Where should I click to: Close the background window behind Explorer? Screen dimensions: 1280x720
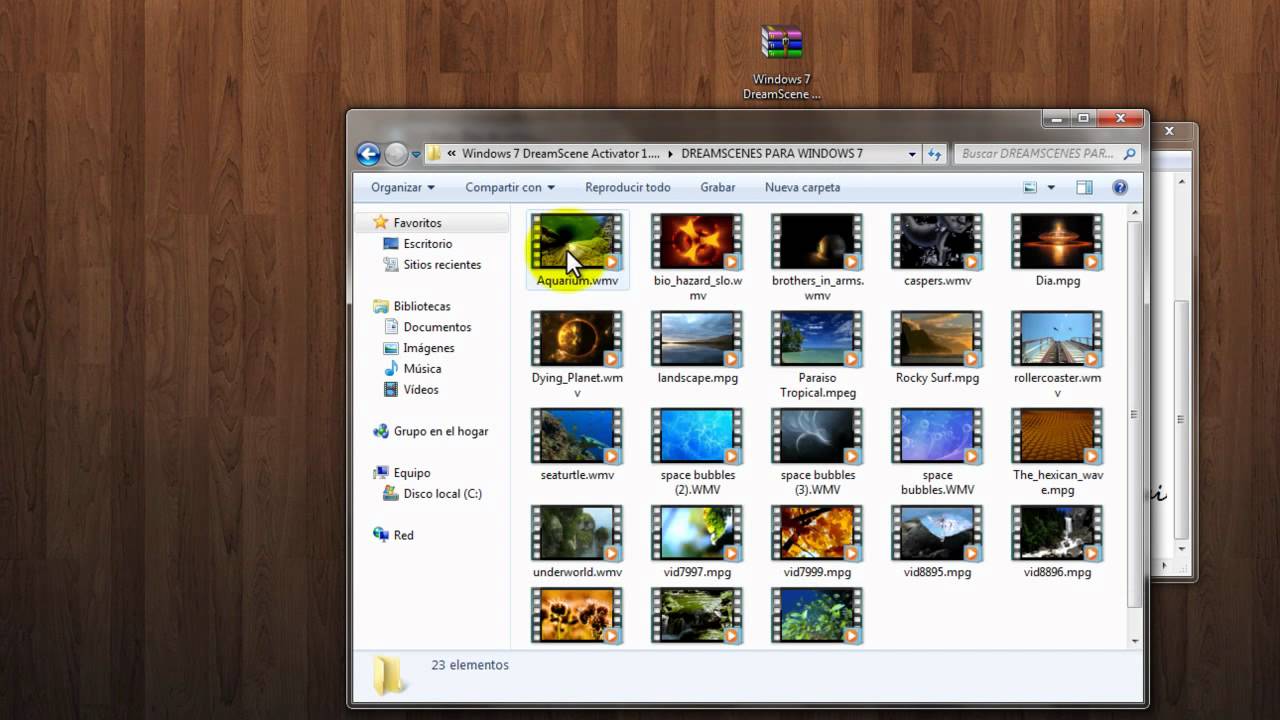point(1169,131)
